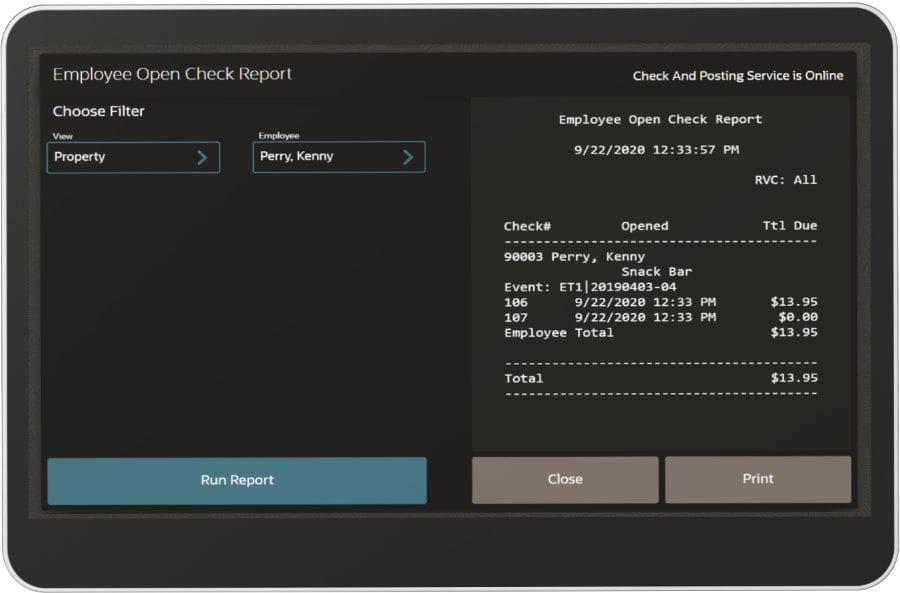Select the Employee Open Check Report page title
The width and height of the screenshot is (900, 593).
pos(172,74)
